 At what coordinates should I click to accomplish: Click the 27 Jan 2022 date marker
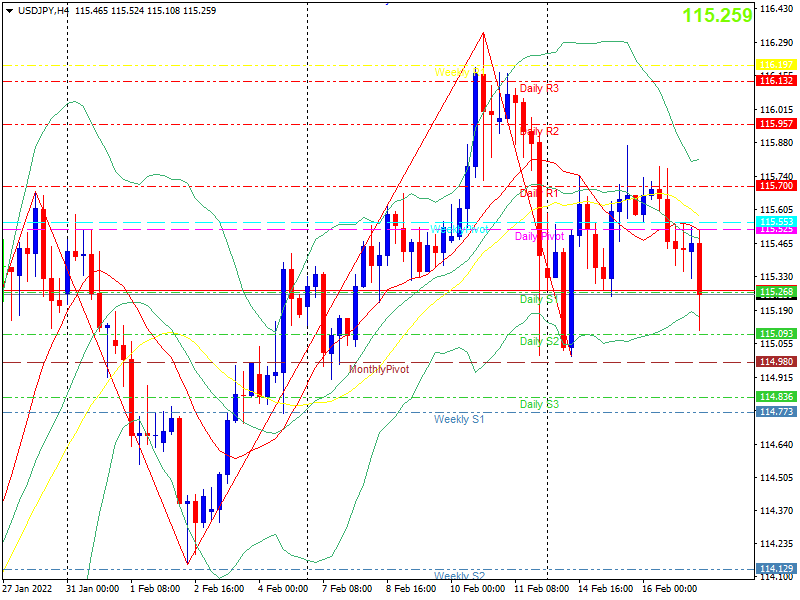pos(28,589)
